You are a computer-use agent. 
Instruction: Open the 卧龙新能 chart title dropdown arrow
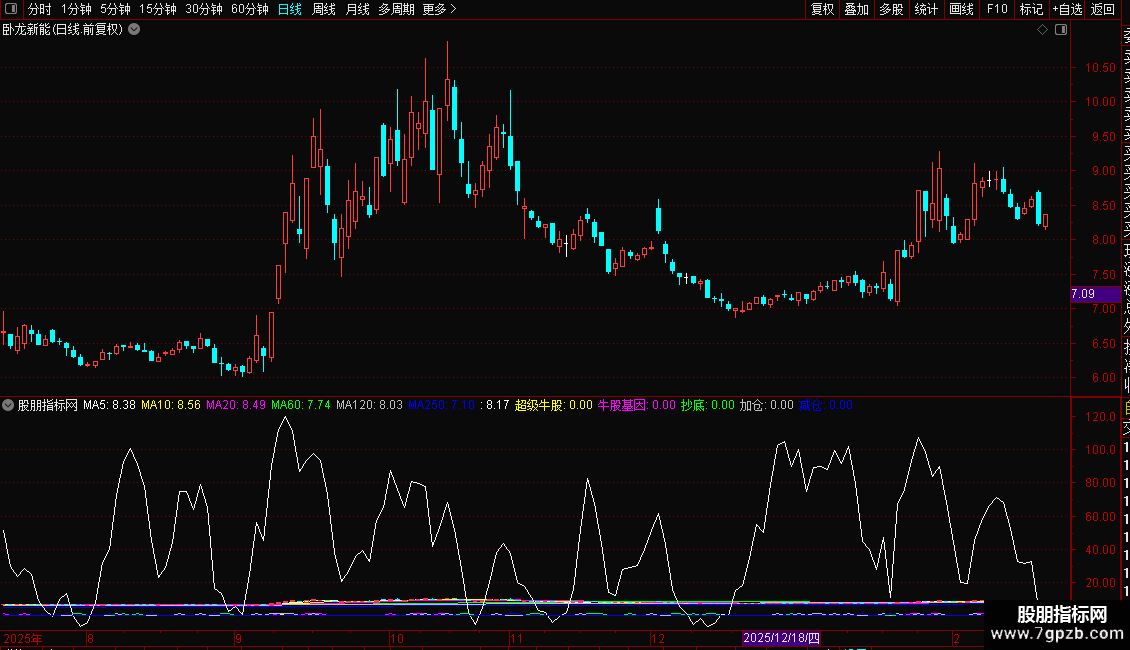(134, 30)
